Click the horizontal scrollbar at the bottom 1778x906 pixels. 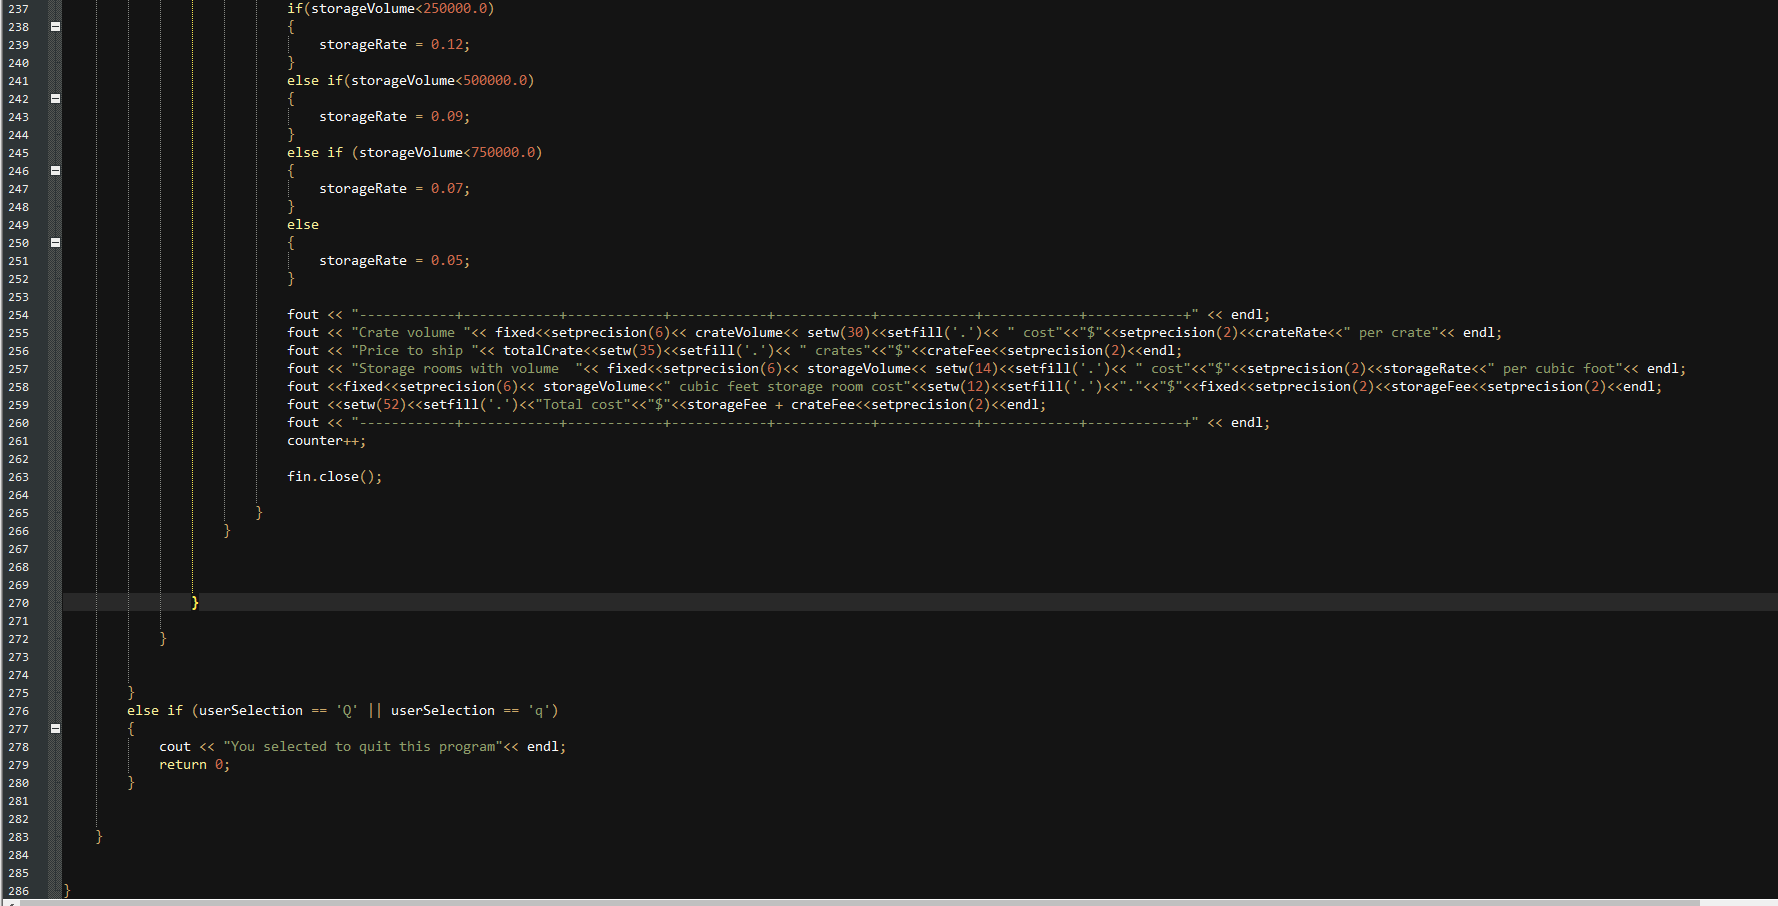[600, 901]
